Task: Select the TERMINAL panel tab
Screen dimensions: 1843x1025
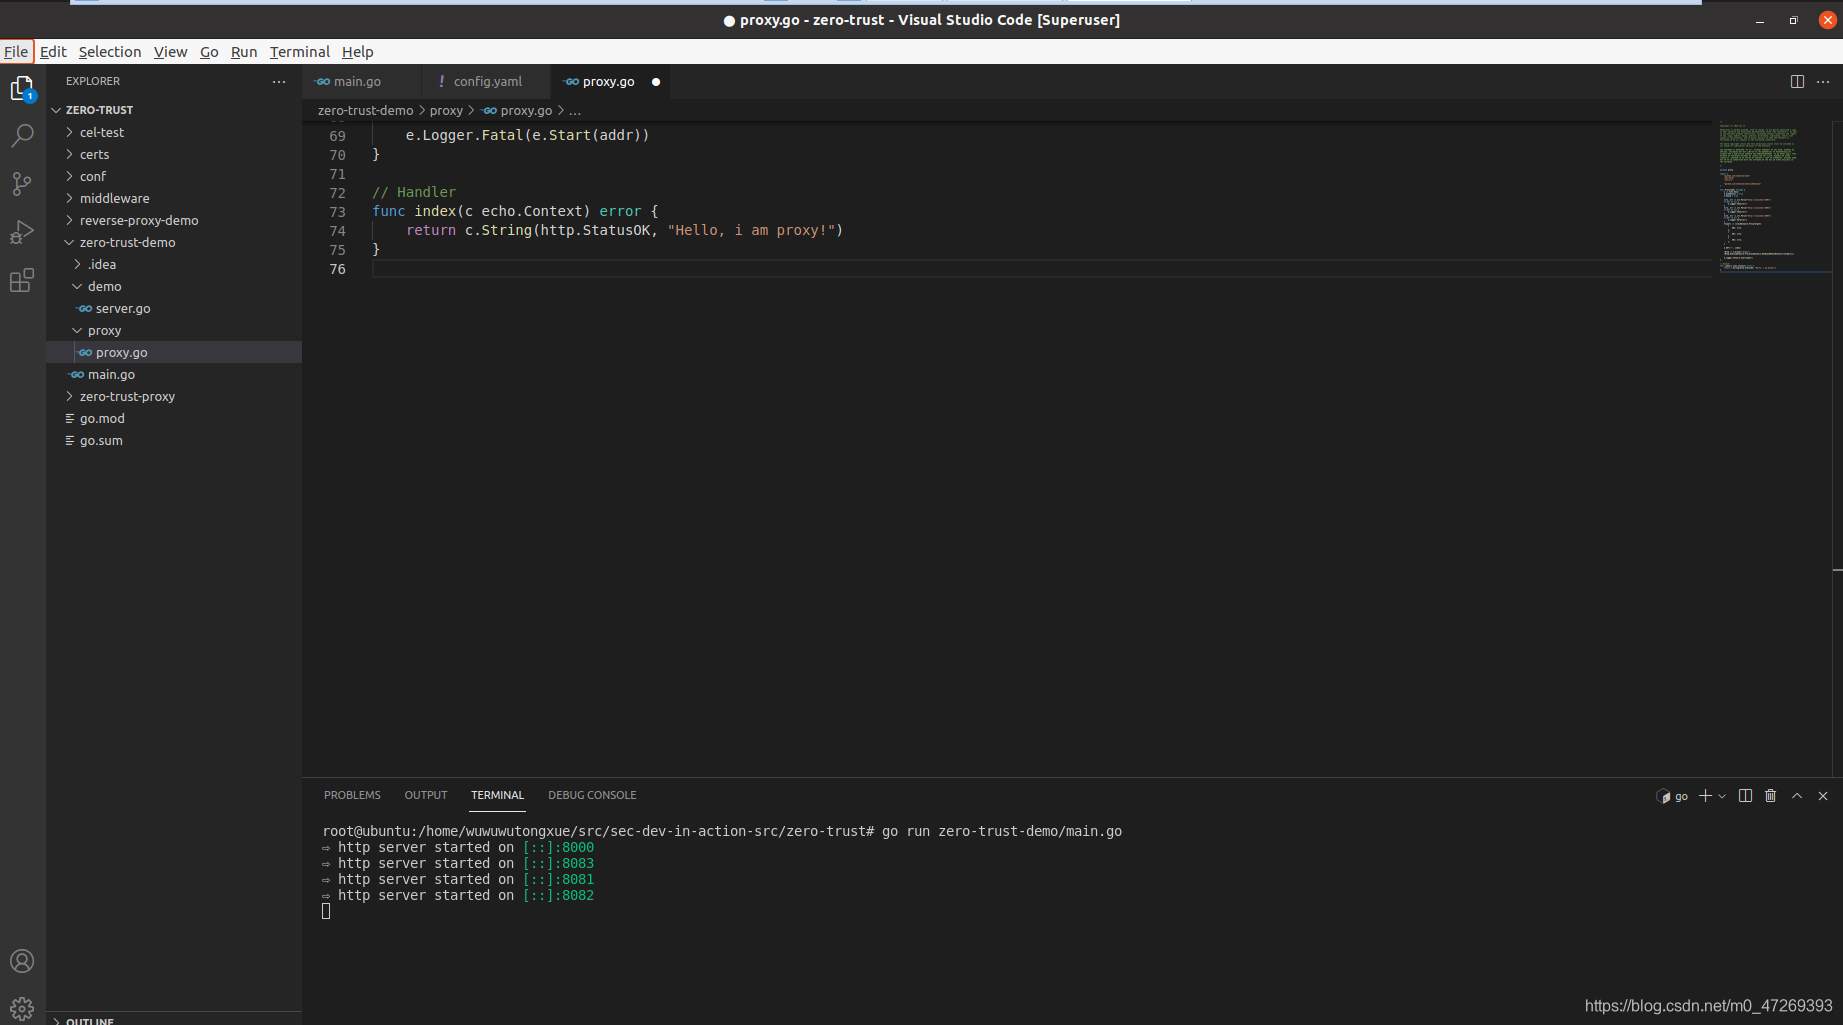Action: point(497,795)
